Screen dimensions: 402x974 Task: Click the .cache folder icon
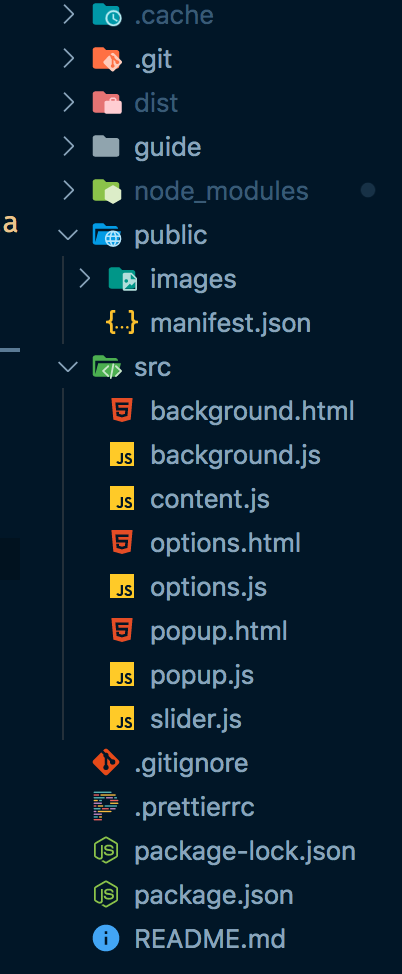106,15
